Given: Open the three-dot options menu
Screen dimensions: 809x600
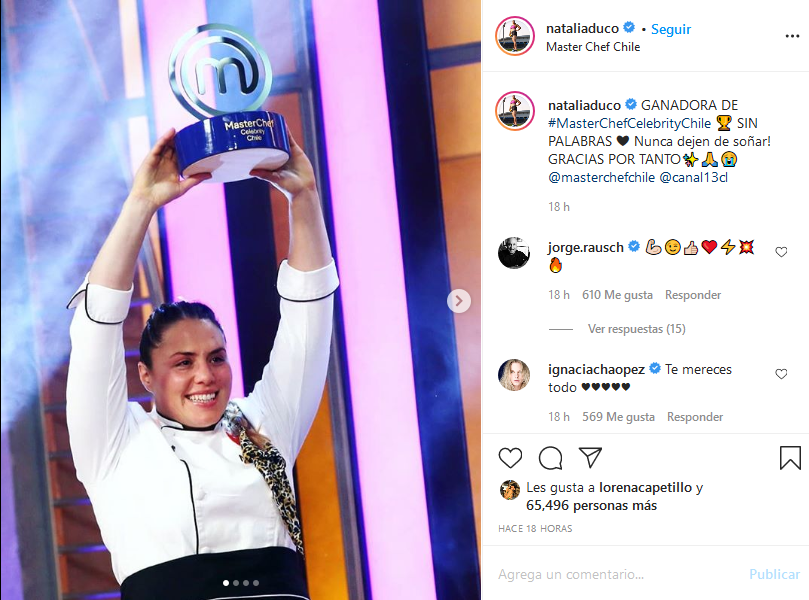Looking at the screenshot, I should coord(792,36).
